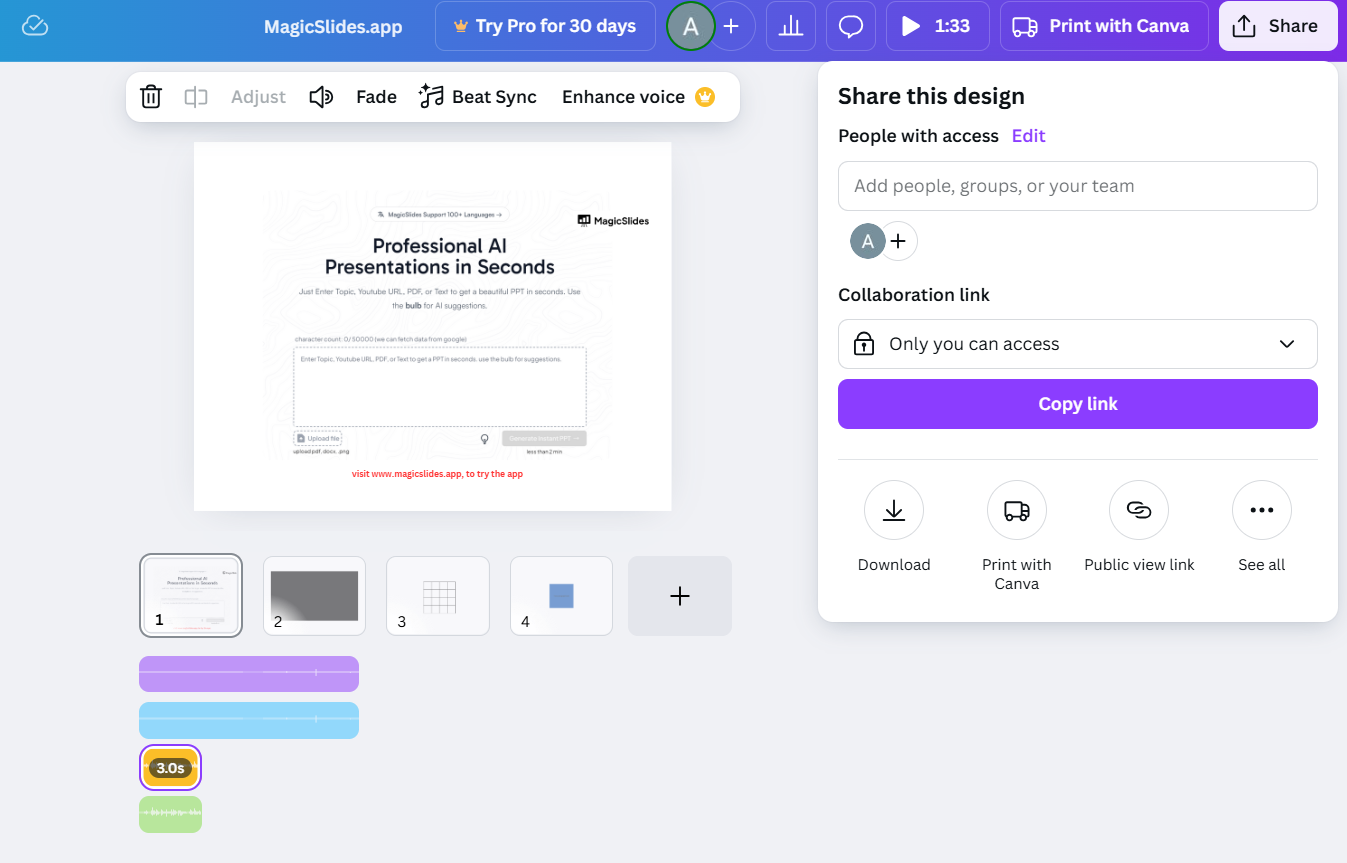Delete the selected audio with trash icon
The height and width of the screenshot is (863, 1347).
(x=151, y=97)
